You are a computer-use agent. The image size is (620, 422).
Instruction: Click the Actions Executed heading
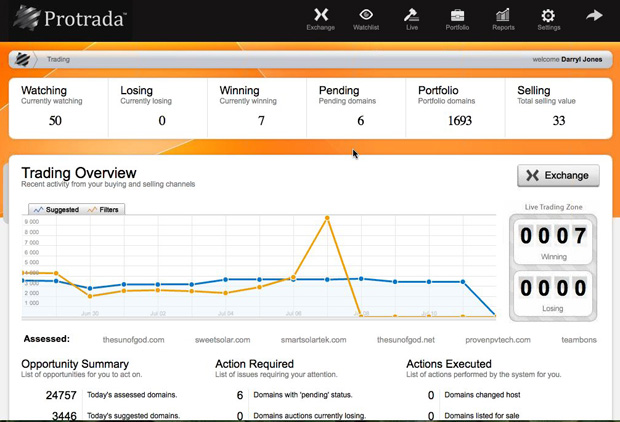tap(449, 364)
